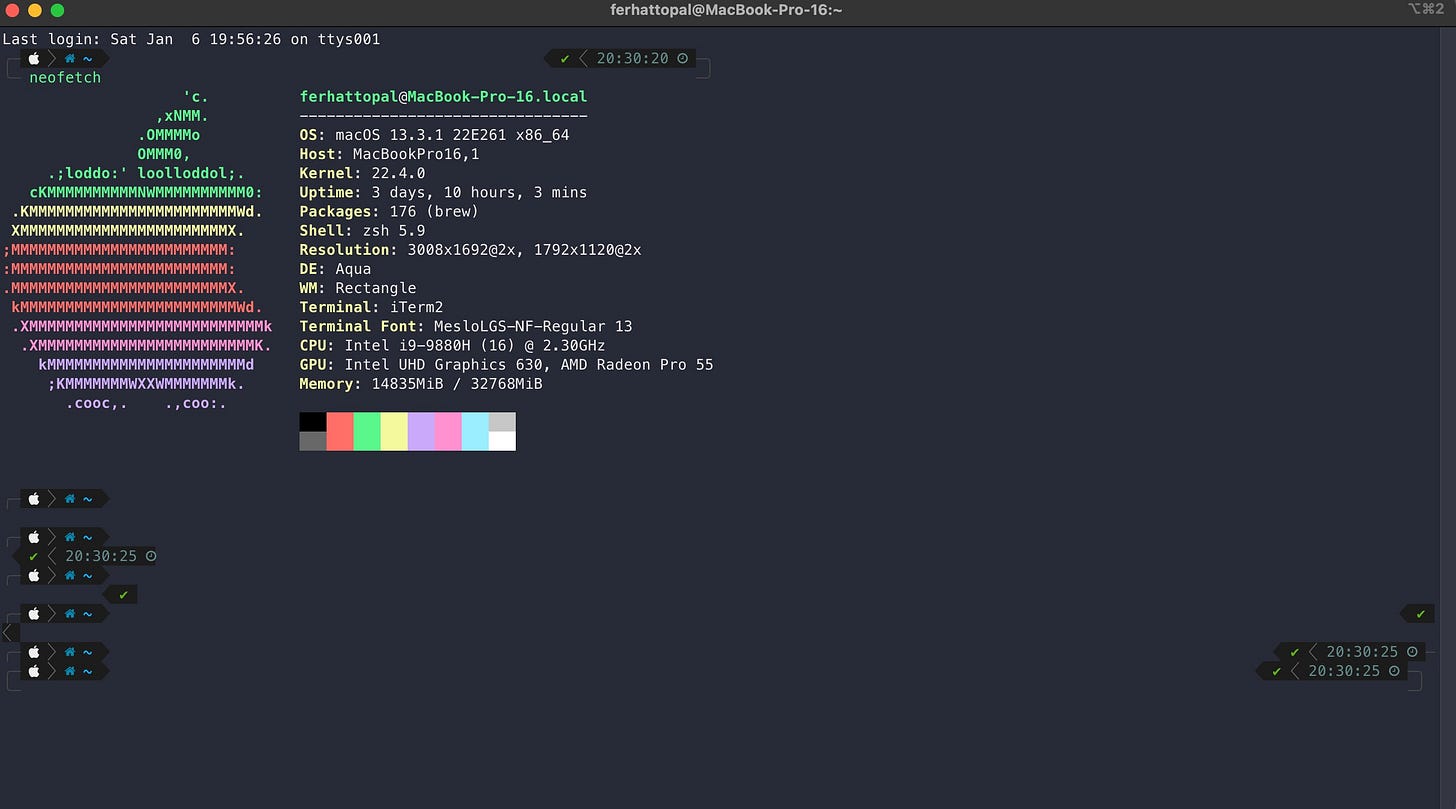This screenshot has height=809, width=1456.
Task: Click the red close window button
Action: pos(13,10)
